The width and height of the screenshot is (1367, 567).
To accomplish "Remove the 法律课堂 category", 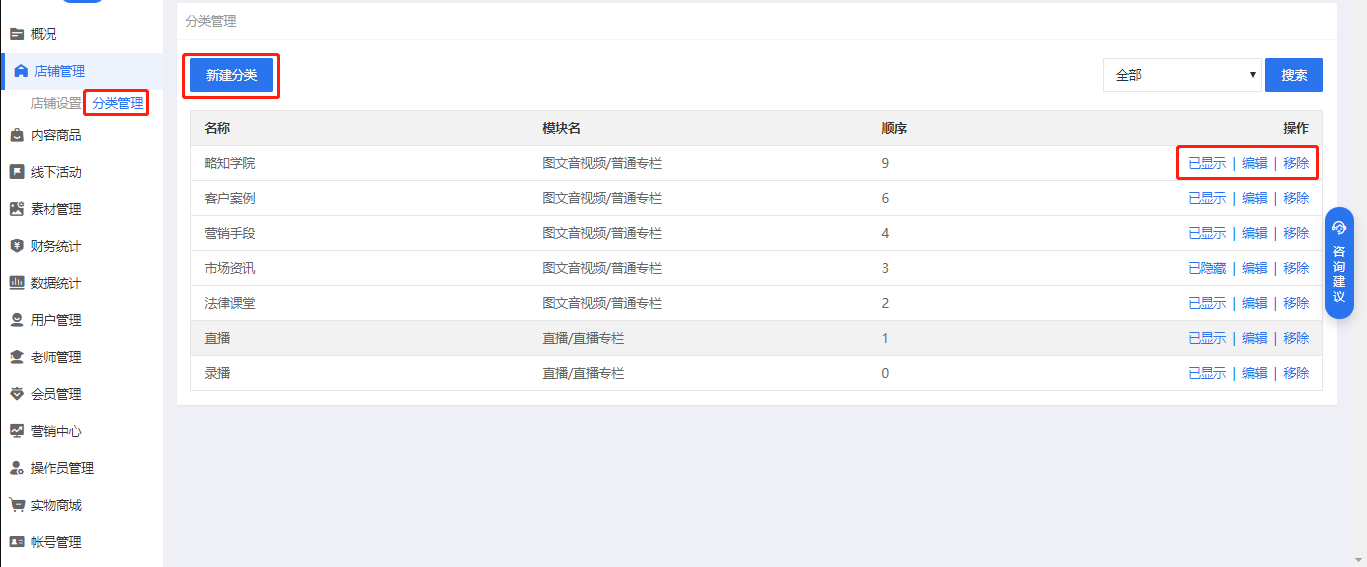I will [1296, 303].
